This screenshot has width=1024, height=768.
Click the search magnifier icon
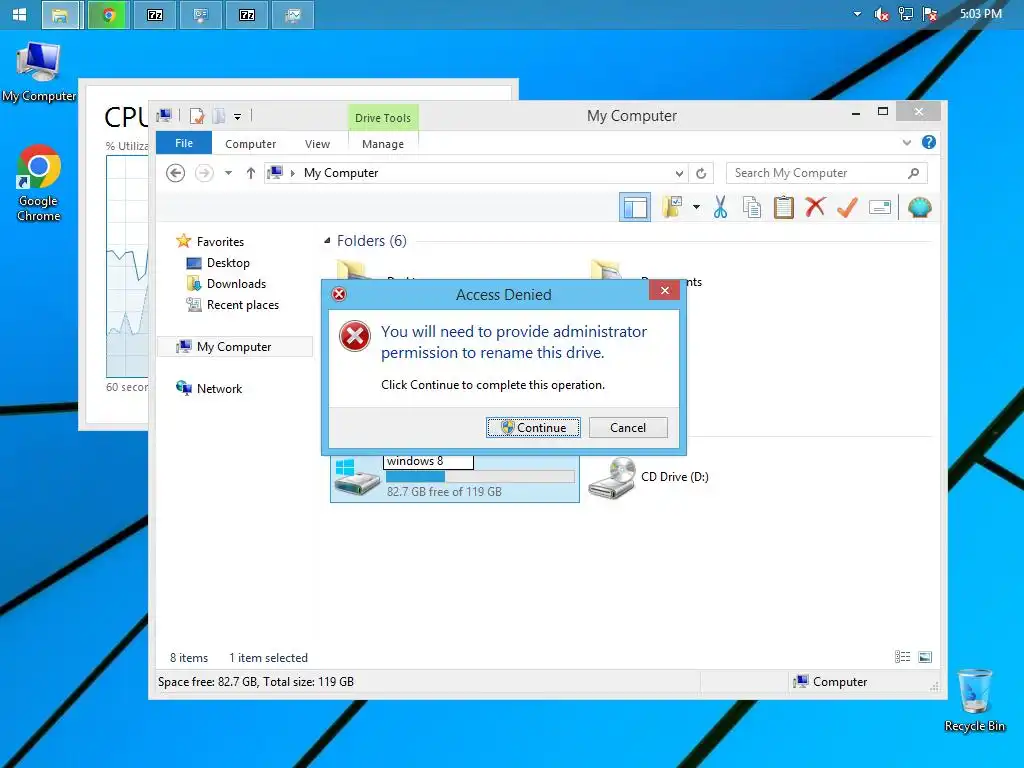tap(914, 173)
